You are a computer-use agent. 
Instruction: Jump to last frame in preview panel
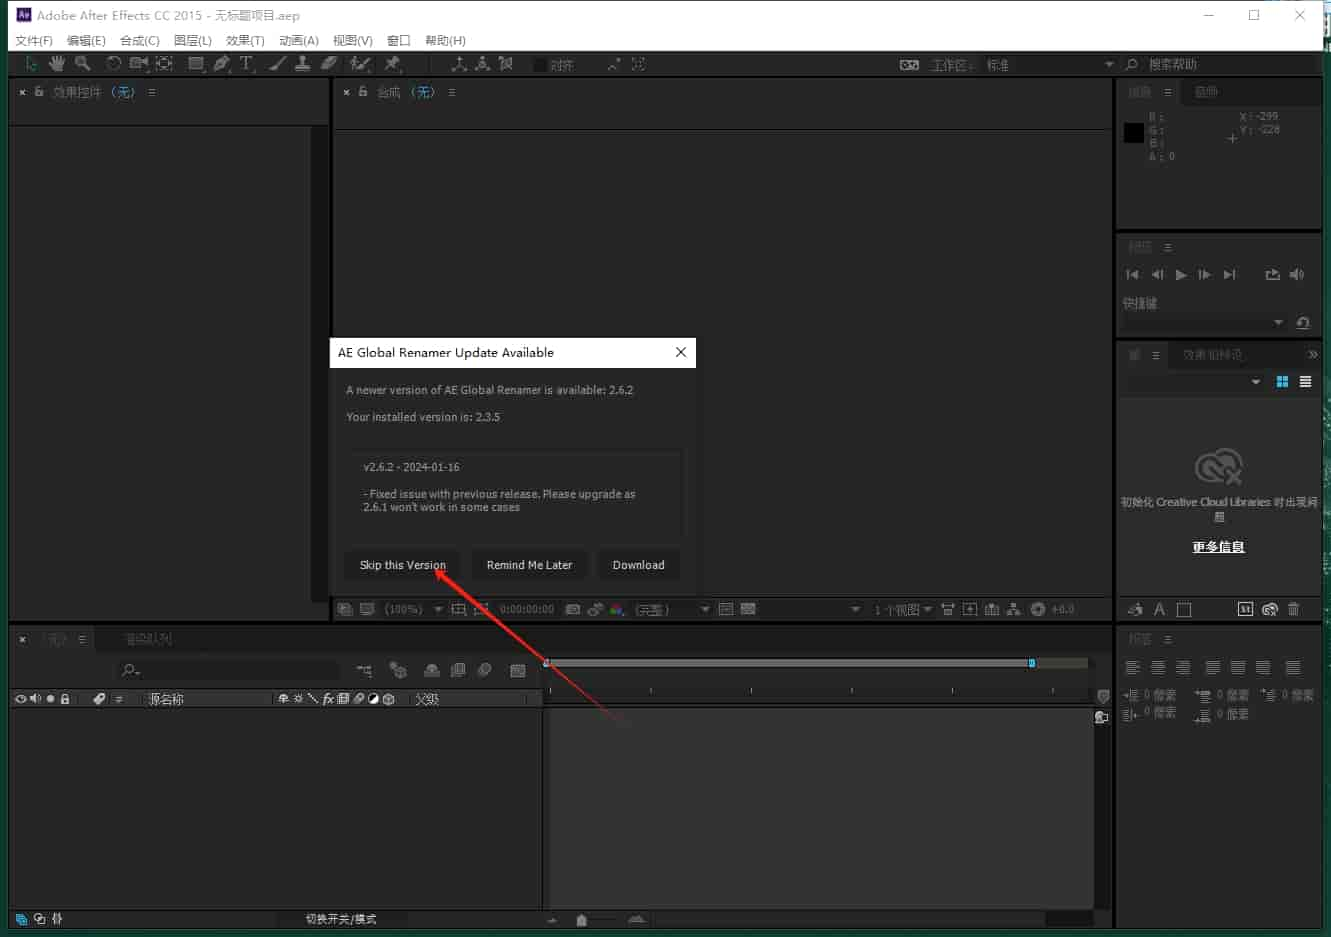point(1230,275)
